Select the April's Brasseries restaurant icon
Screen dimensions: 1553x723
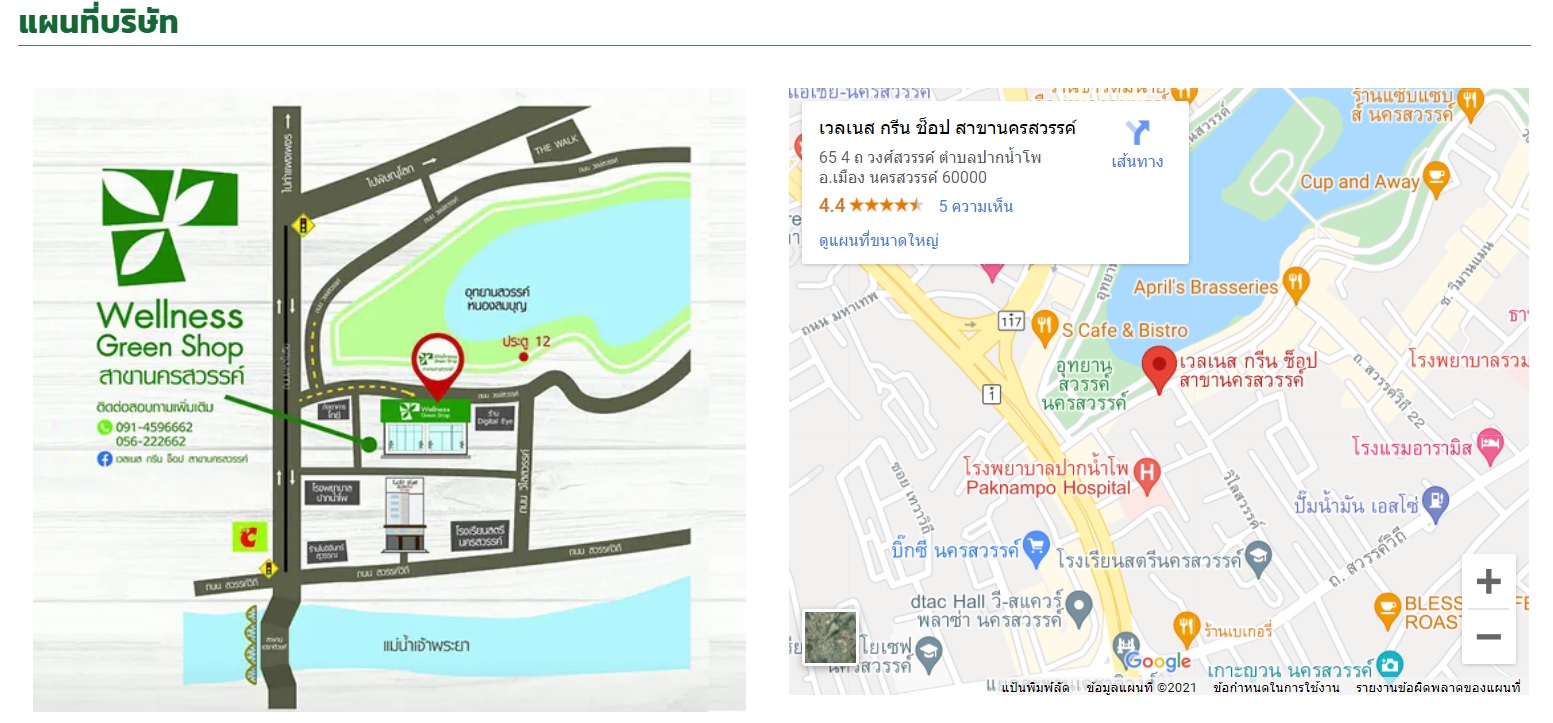pos(1296,286)
